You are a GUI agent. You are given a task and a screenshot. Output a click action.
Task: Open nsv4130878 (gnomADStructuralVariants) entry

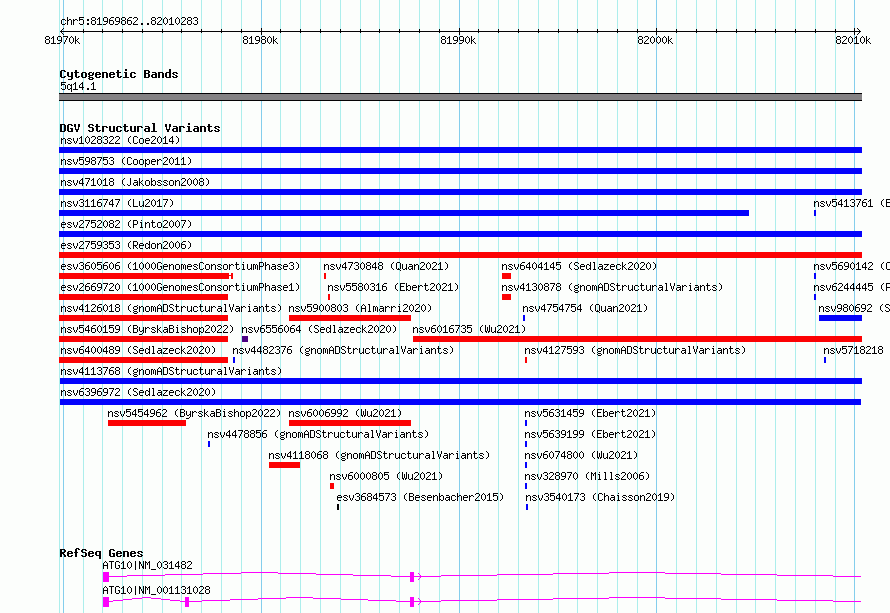(x=612, y=287)
